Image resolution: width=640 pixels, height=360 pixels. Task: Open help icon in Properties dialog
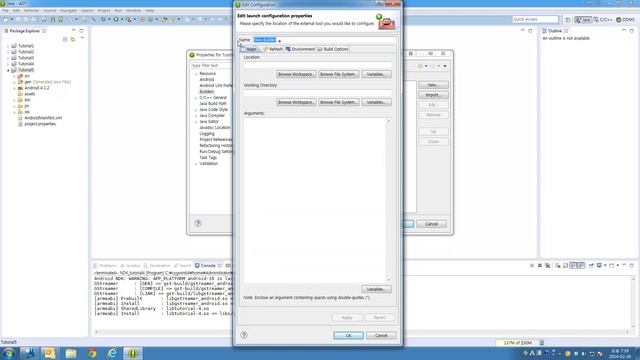point(198,223)
